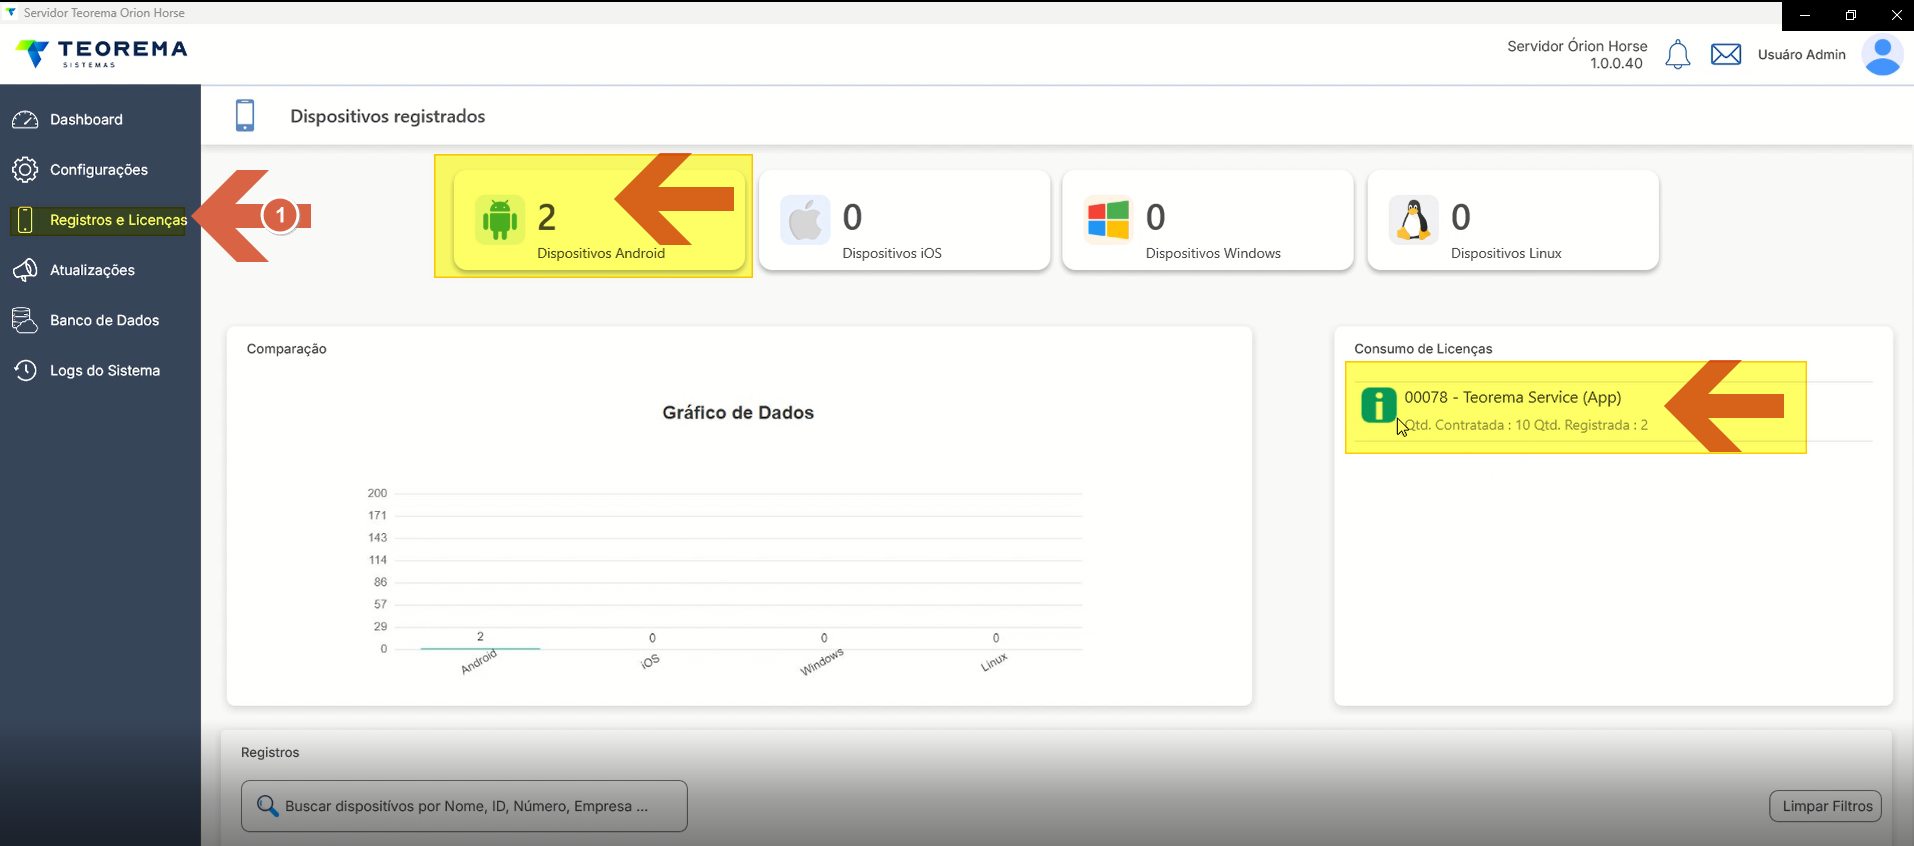Open notifications bell icon
The image size is (1914, 846).
(1678, 54)
